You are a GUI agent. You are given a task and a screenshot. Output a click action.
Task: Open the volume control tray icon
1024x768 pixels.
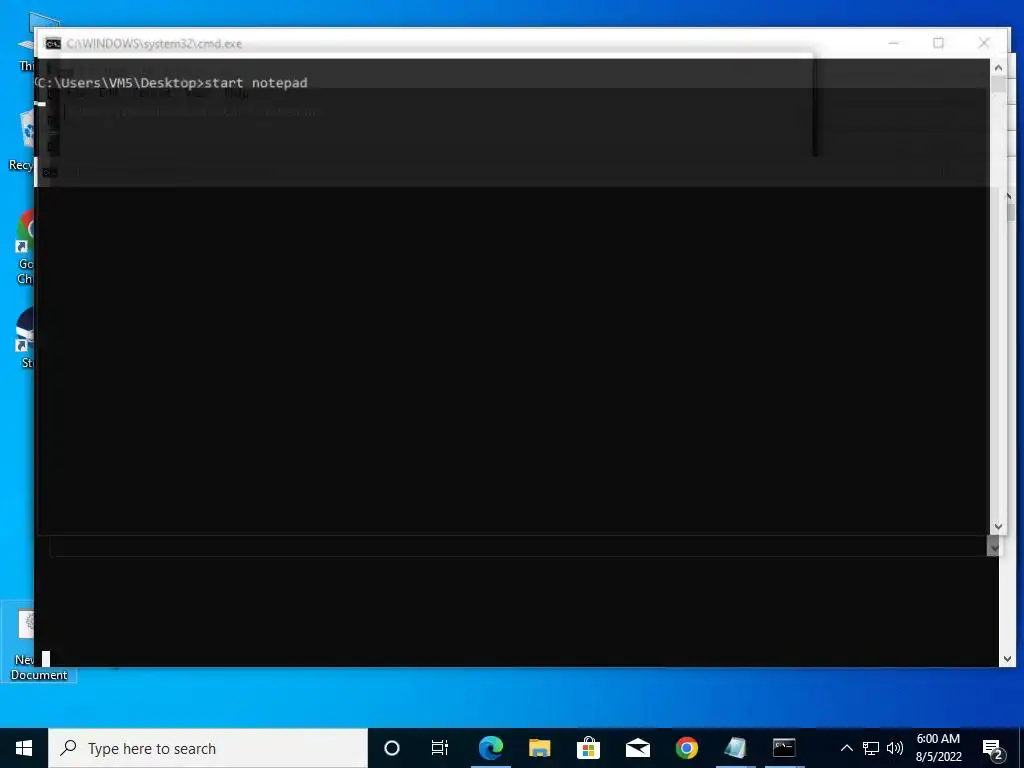pyautogui.click(x=895, y=748)
